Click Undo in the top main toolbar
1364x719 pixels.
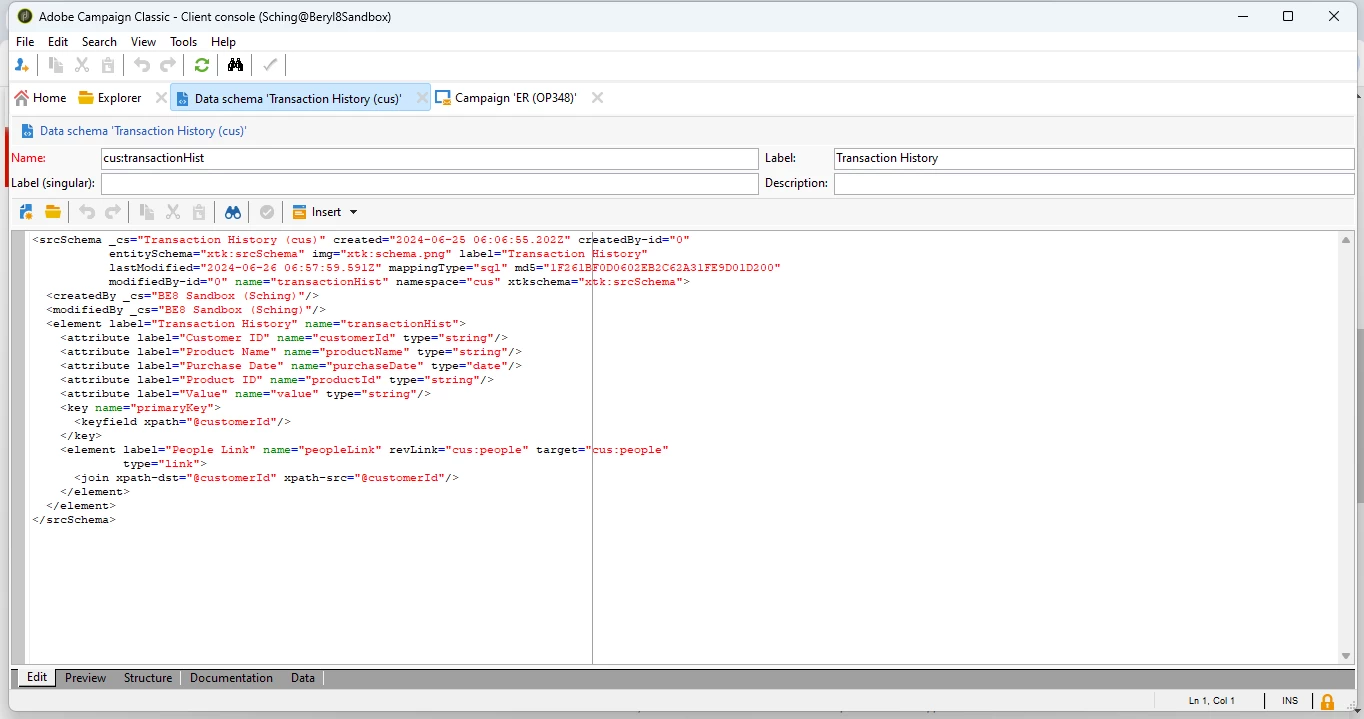142,65
